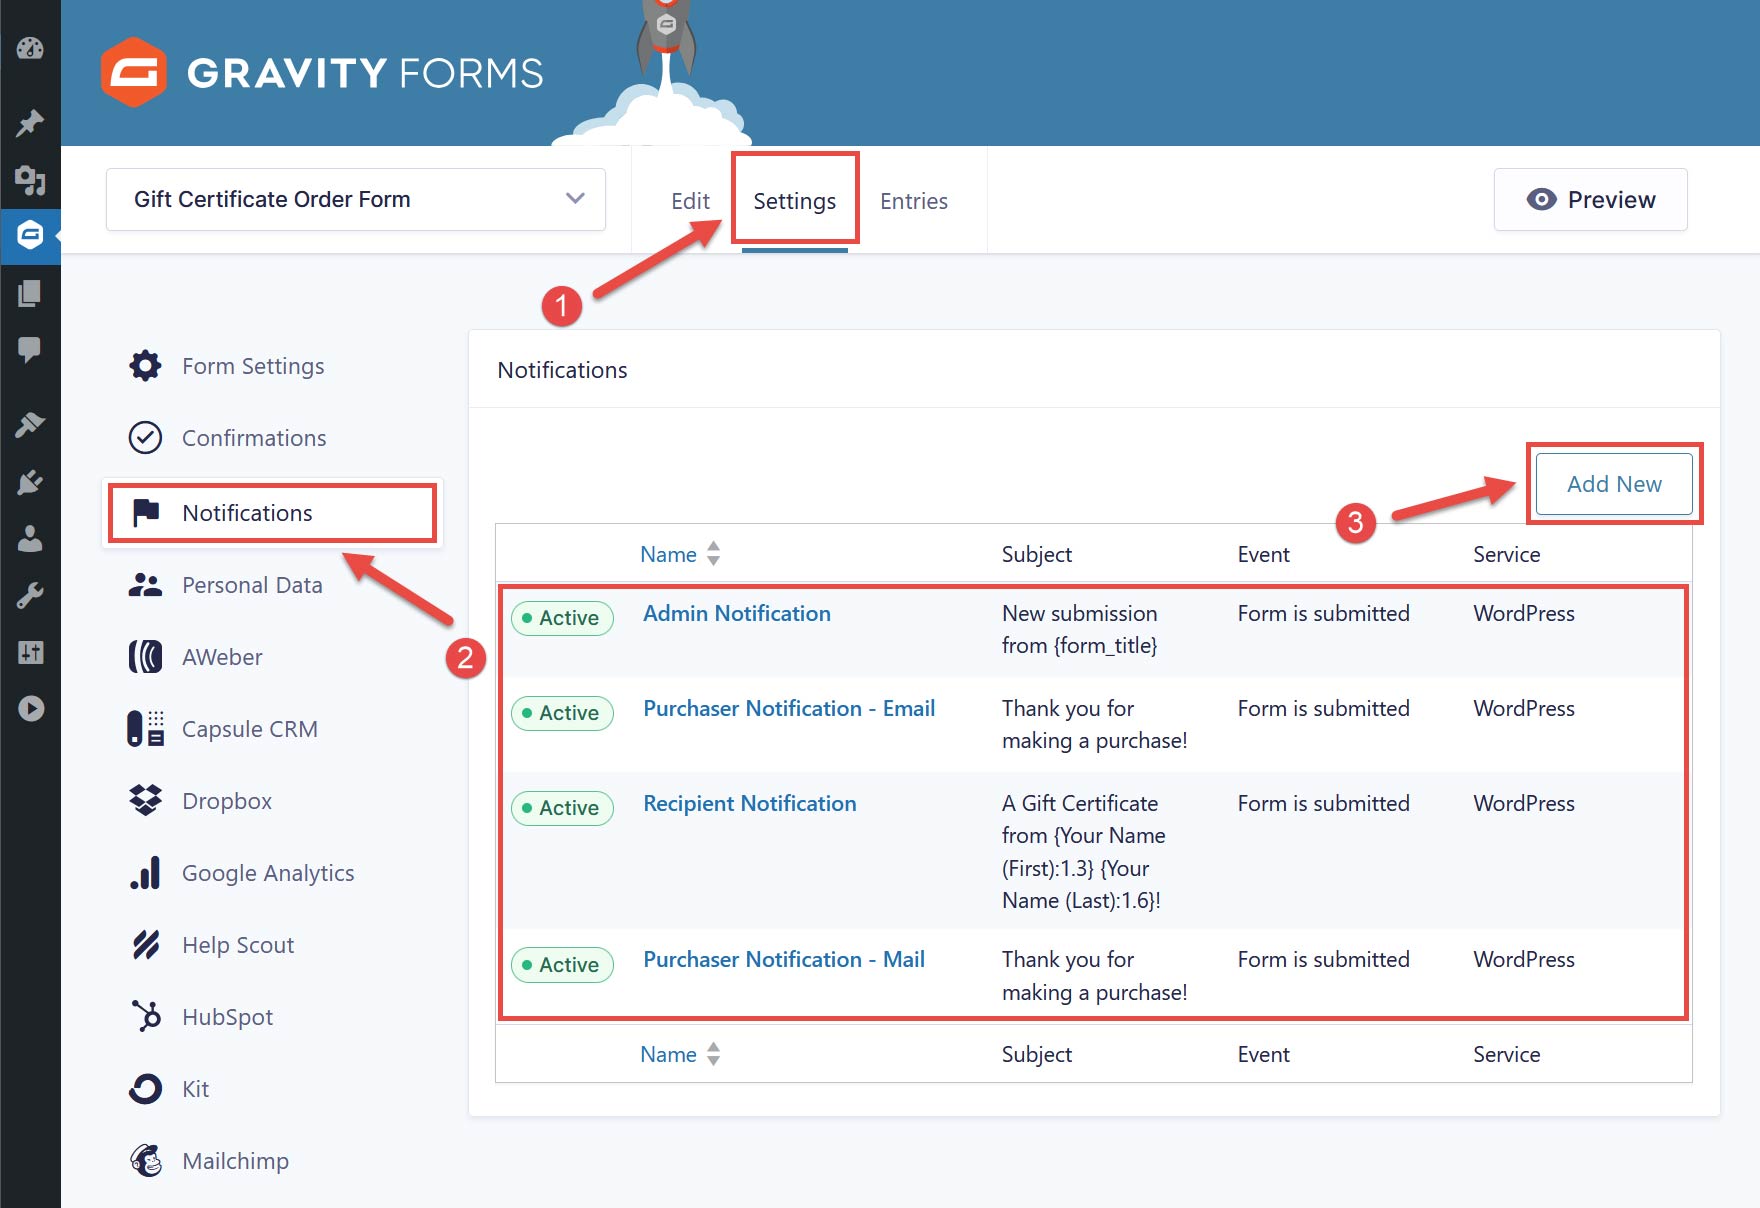Click the Gravity Forms logo in header
1760x1208 pixels.
coord(322,72)
